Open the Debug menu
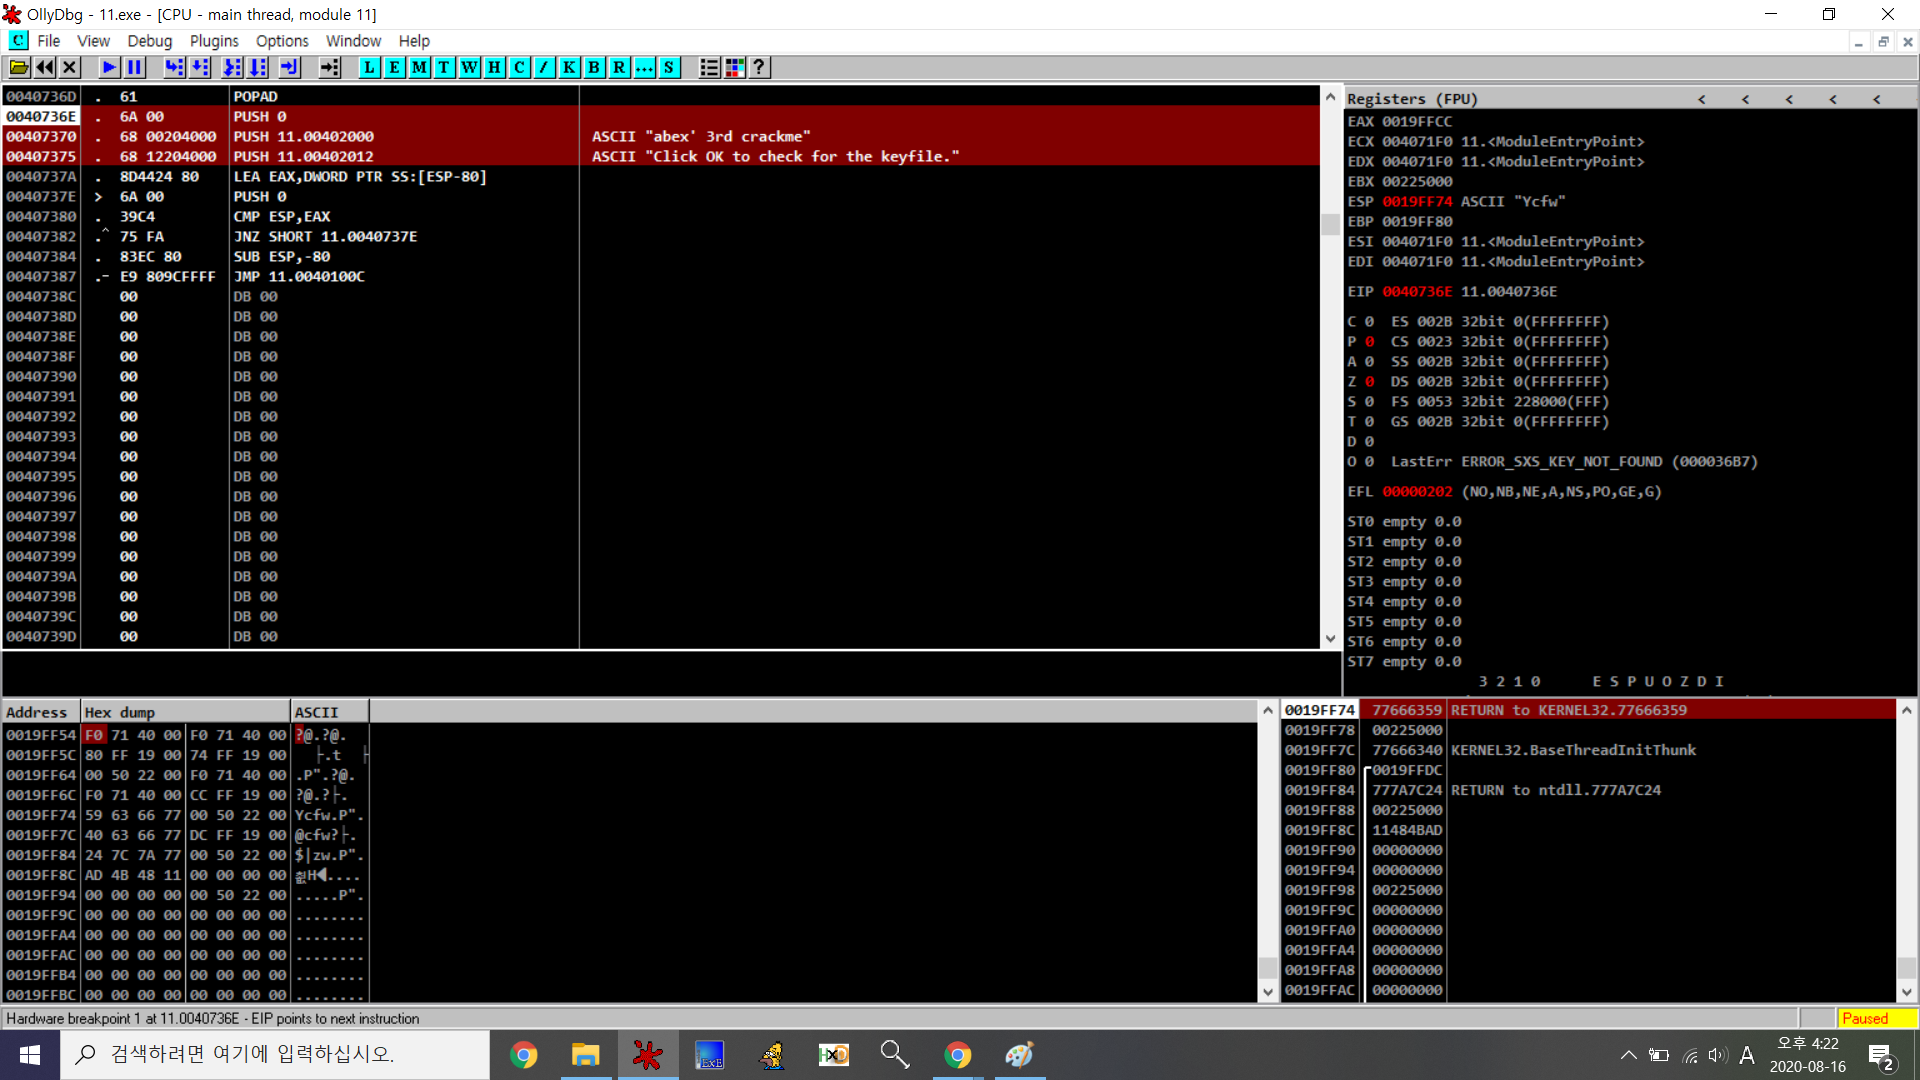The width and height of the screenshot is (1920, 1080). tap(149, 41)
